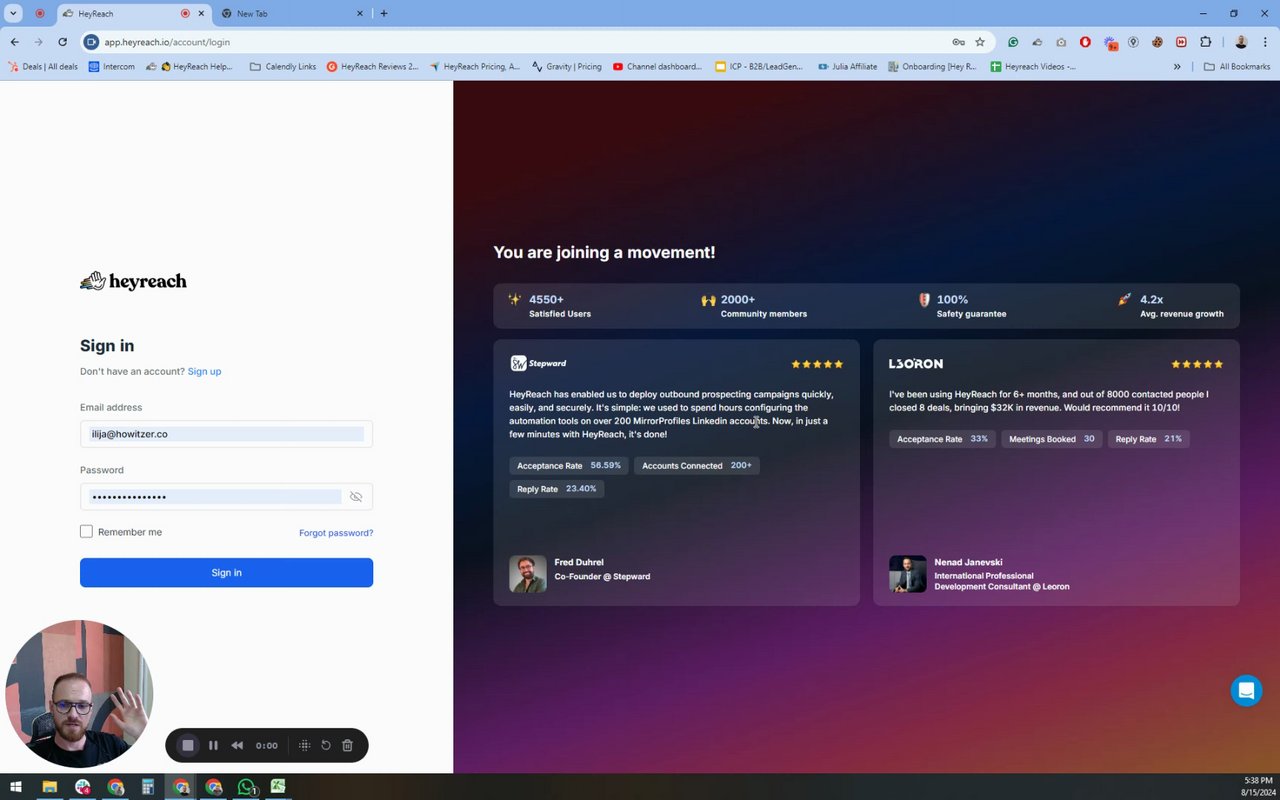Go back in browser history

pyautogui.click(x=14, y=42)
